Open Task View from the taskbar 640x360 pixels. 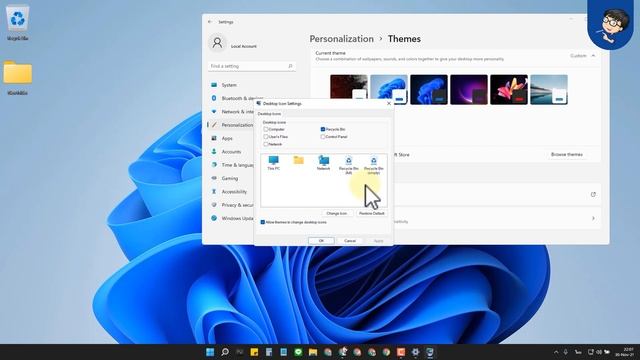240,352
